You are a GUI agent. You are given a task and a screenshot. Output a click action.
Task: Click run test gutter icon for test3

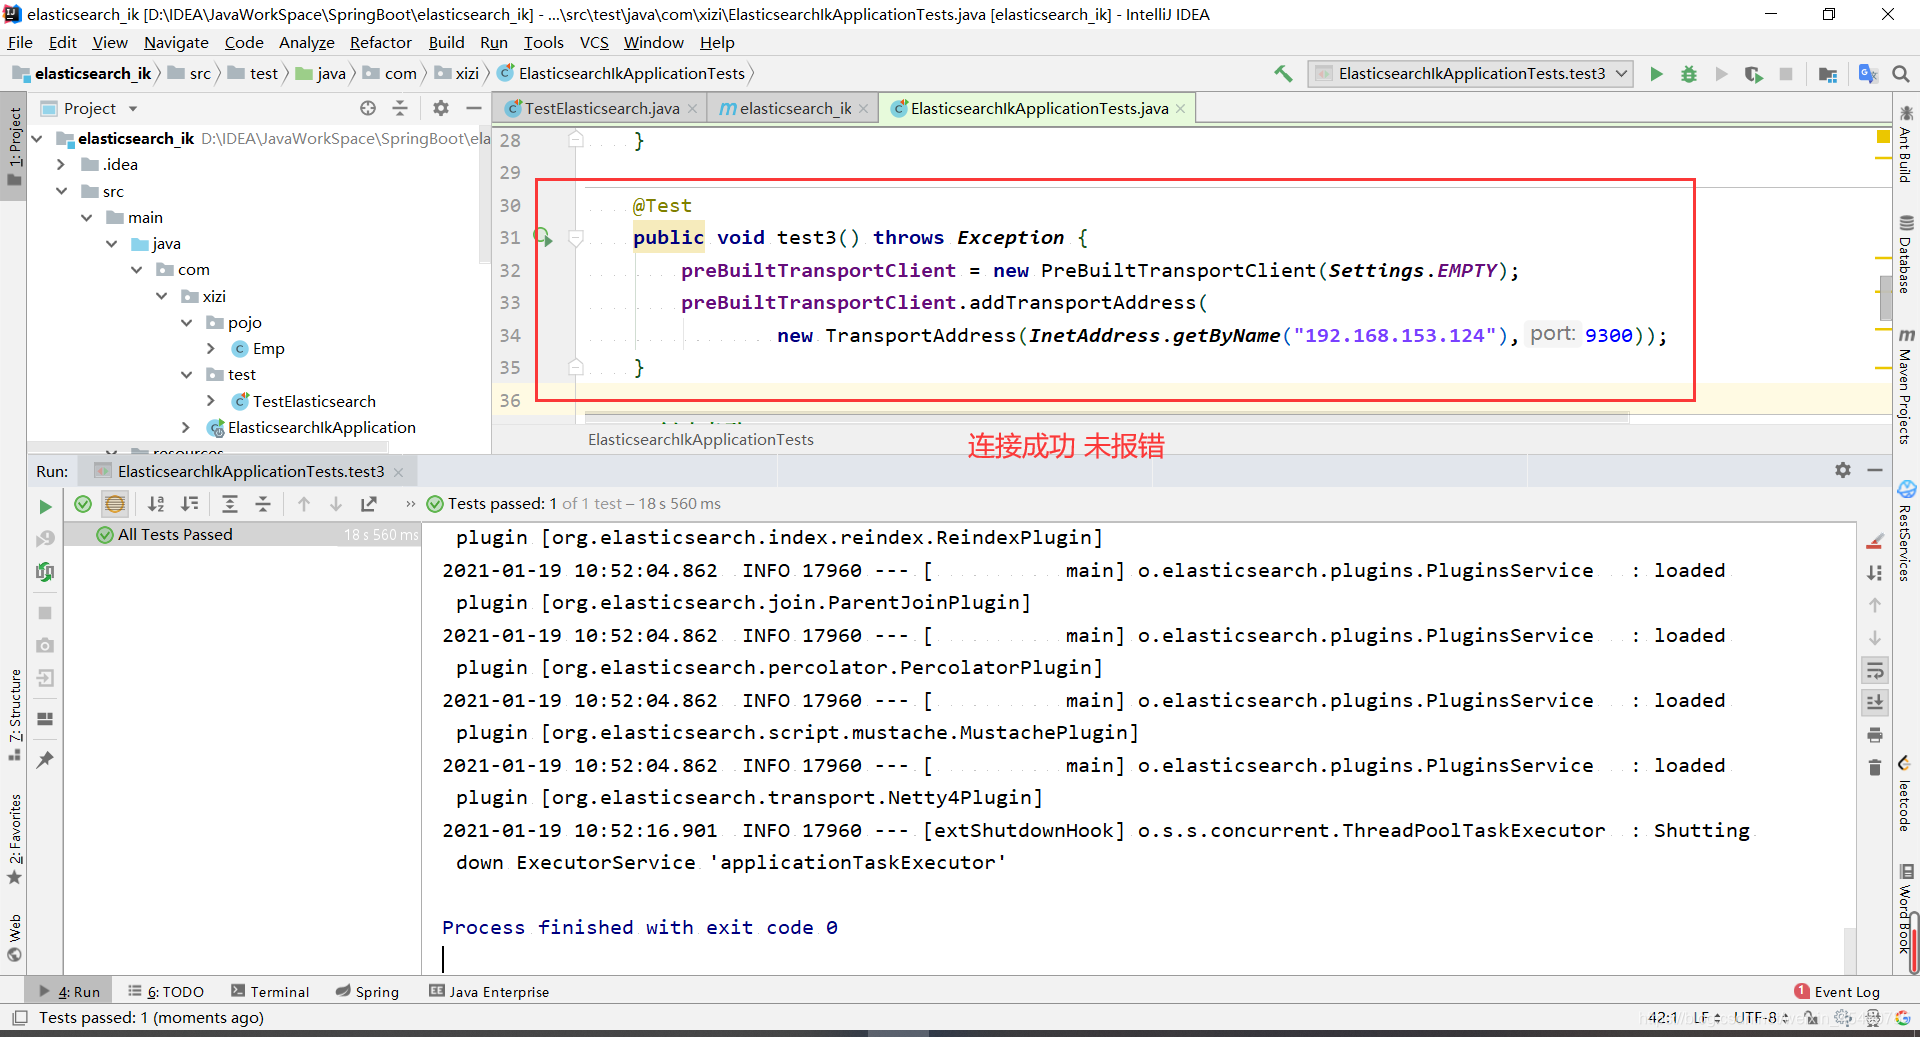542,237
